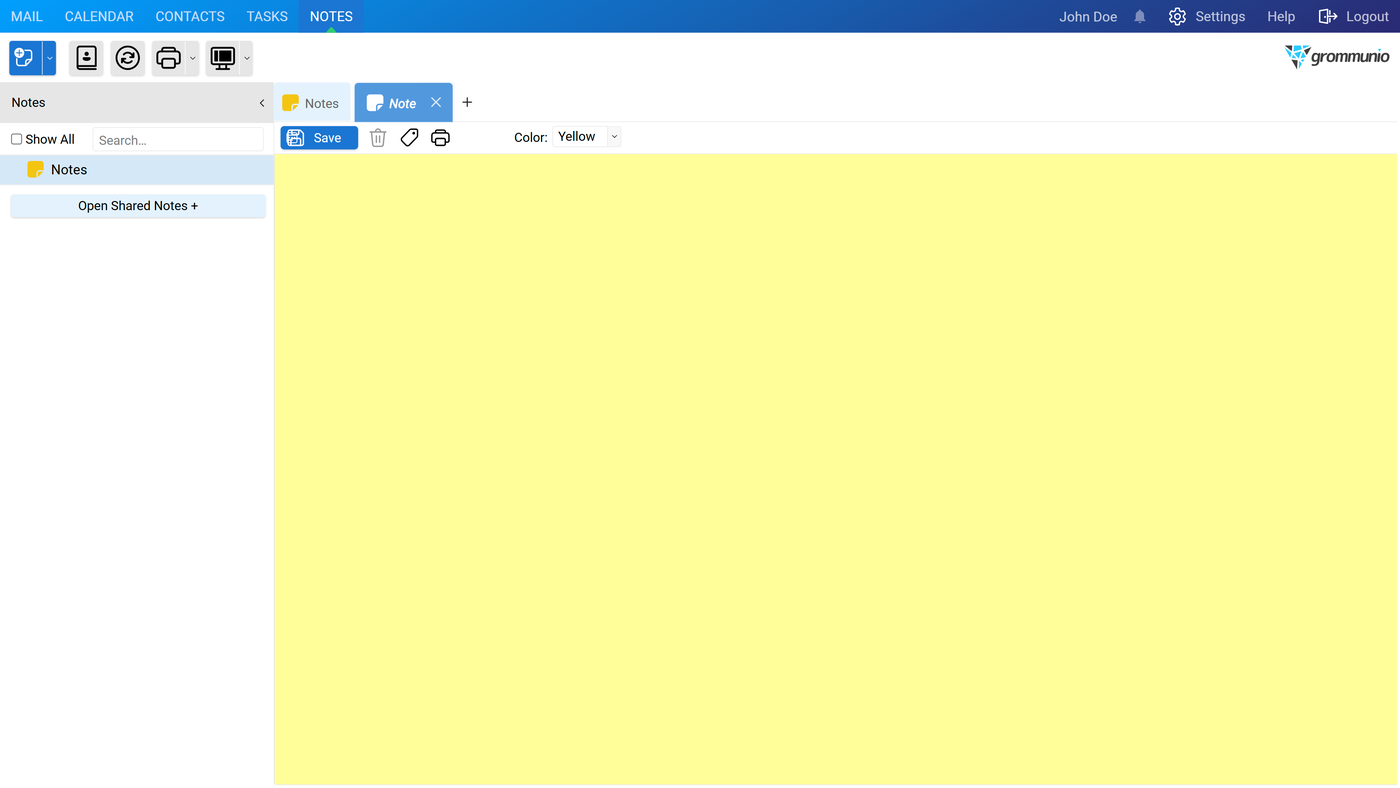Screen dimensions: 1400x788
Task: Expand the view options arrow
Action: 247,58
